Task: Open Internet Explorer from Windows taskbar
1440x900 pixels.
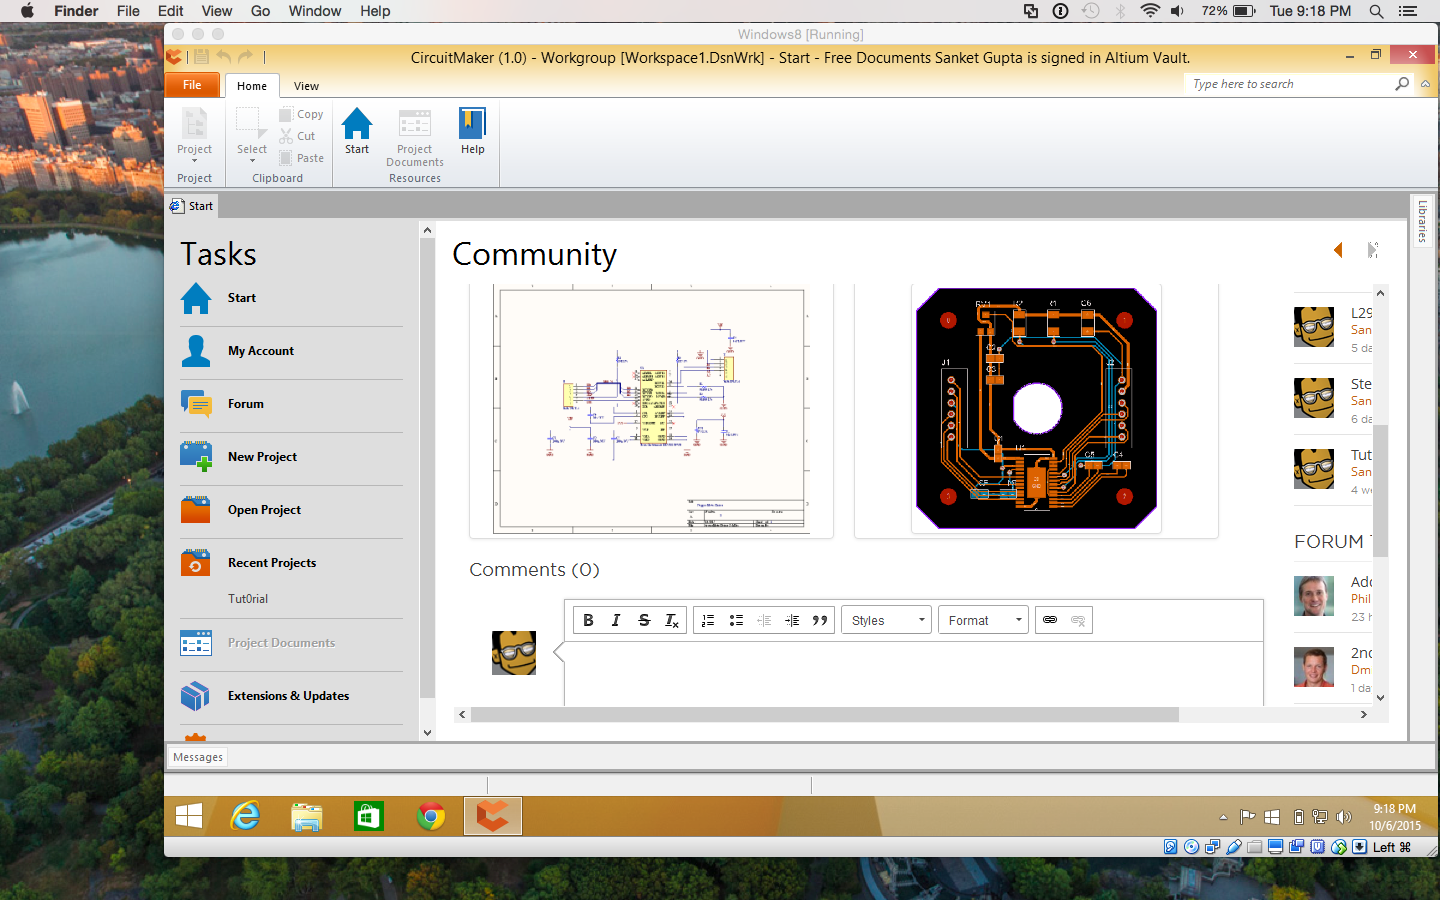Action: click(x=245, y=817)
